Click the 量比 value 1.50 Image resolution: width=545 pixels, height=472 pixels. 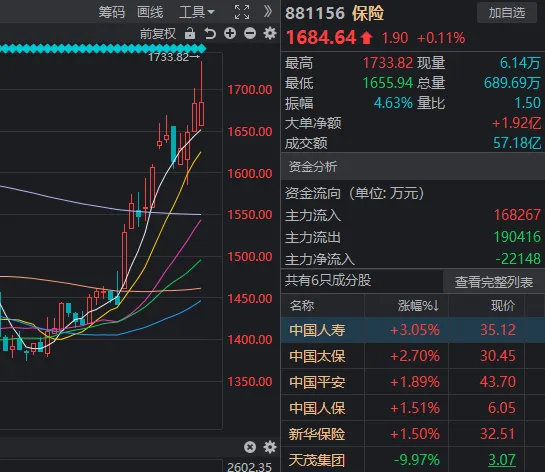(527, 103)
